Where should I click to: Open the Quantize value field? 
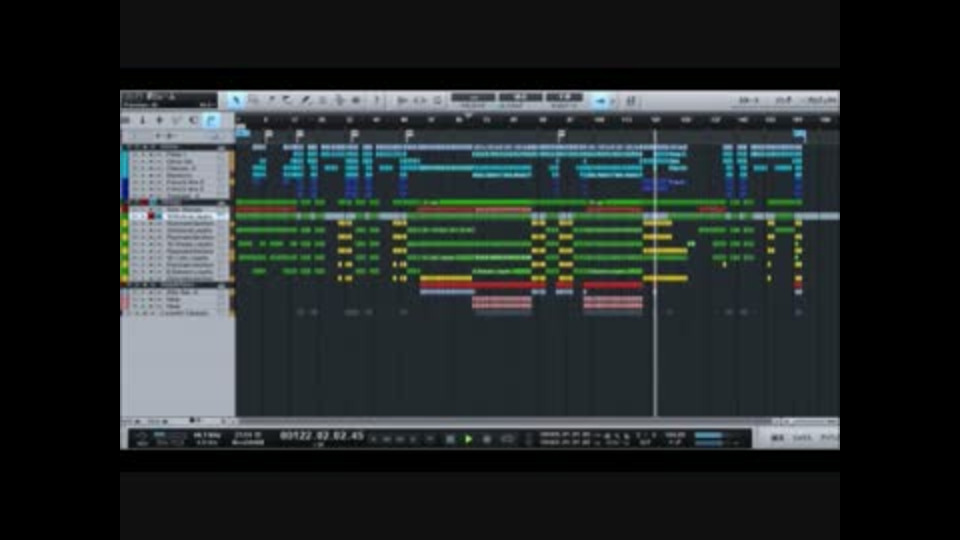click(473, 97)
